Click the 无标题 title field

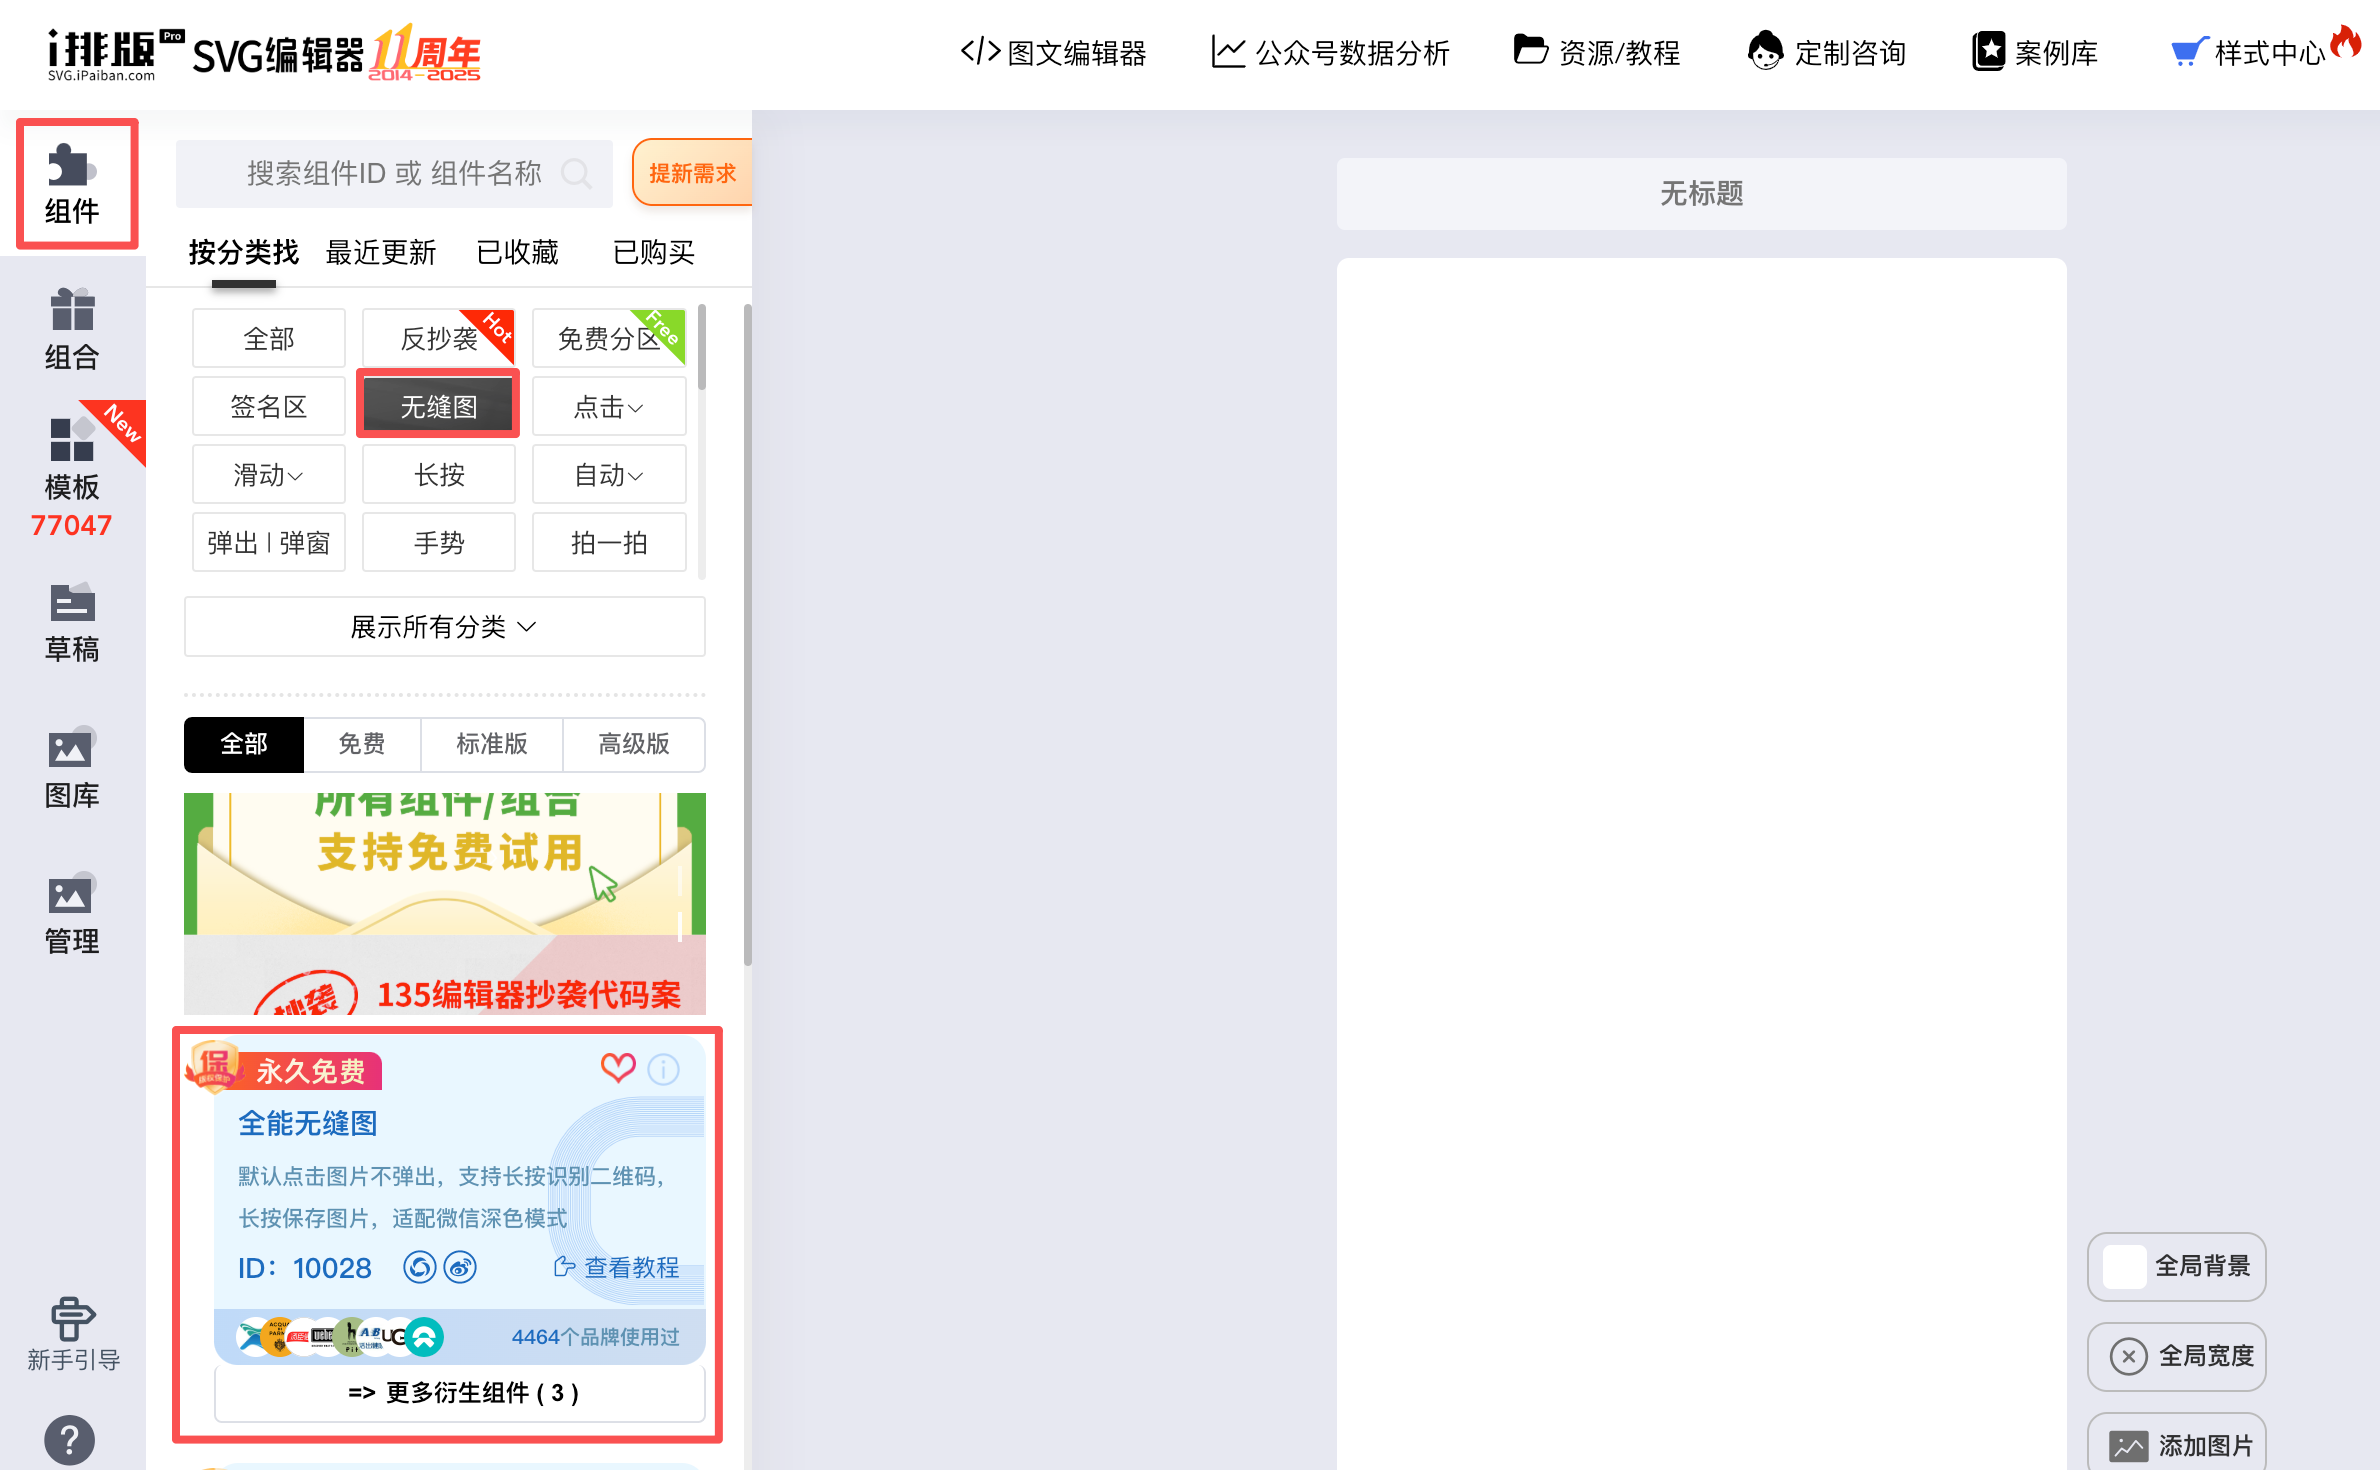point(1701,193)
